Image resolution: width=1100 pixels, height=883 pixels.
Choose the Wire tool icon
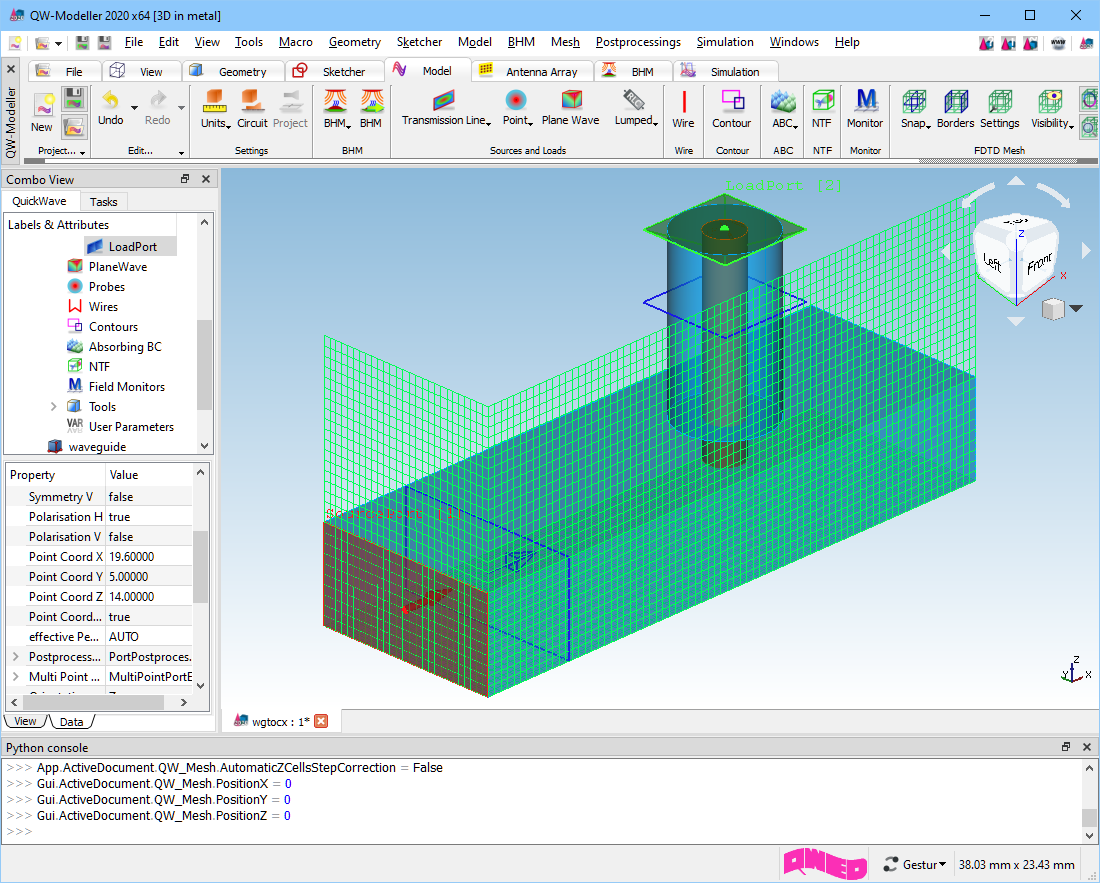point(683,100)
